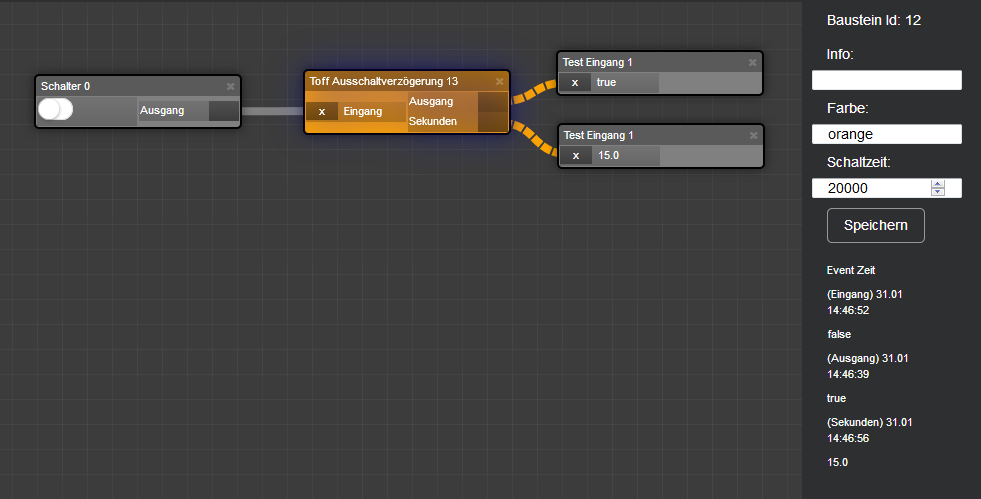The image size is (981, 499).
Task: Click the Event Zeit label
Action: (851, 270)
